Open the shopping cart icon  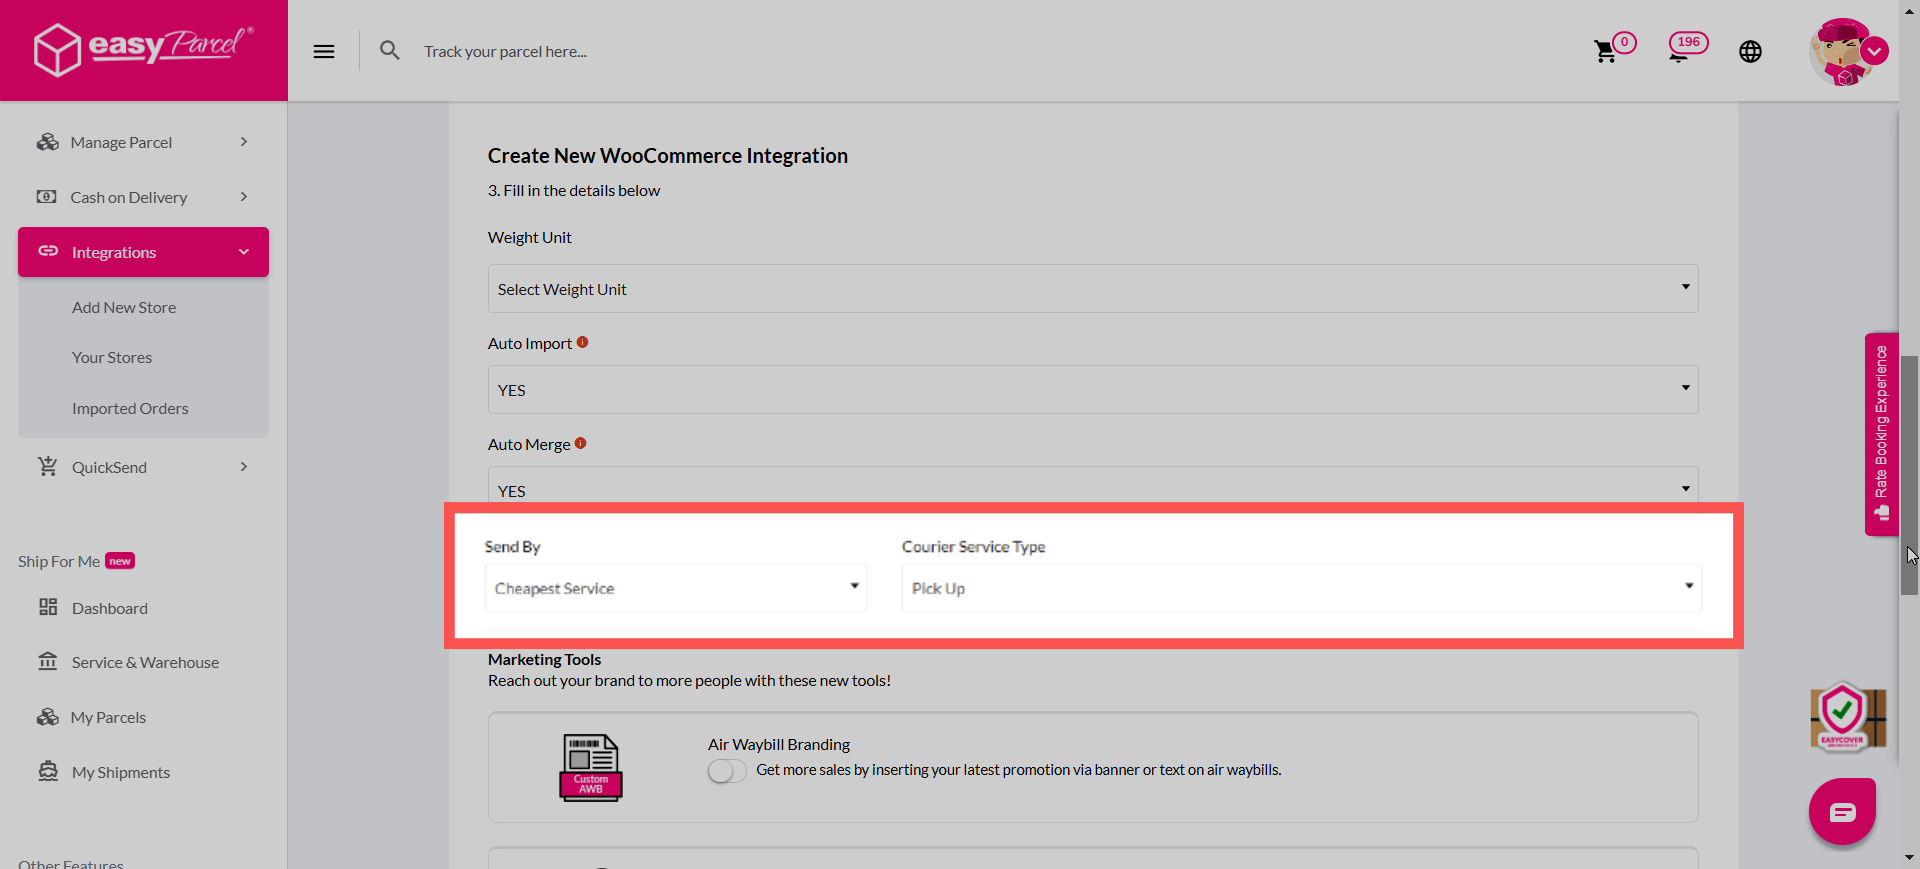1605,52
